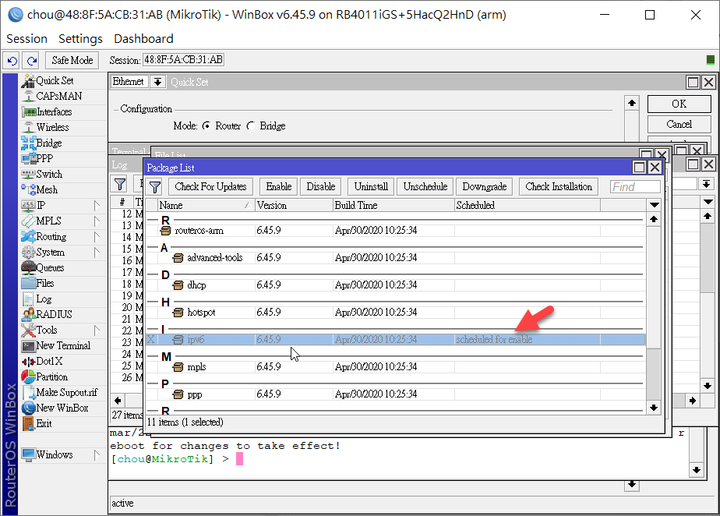720x516 pixels.
Task: Expand the Windows submenu
Action: tap(96, 455)
